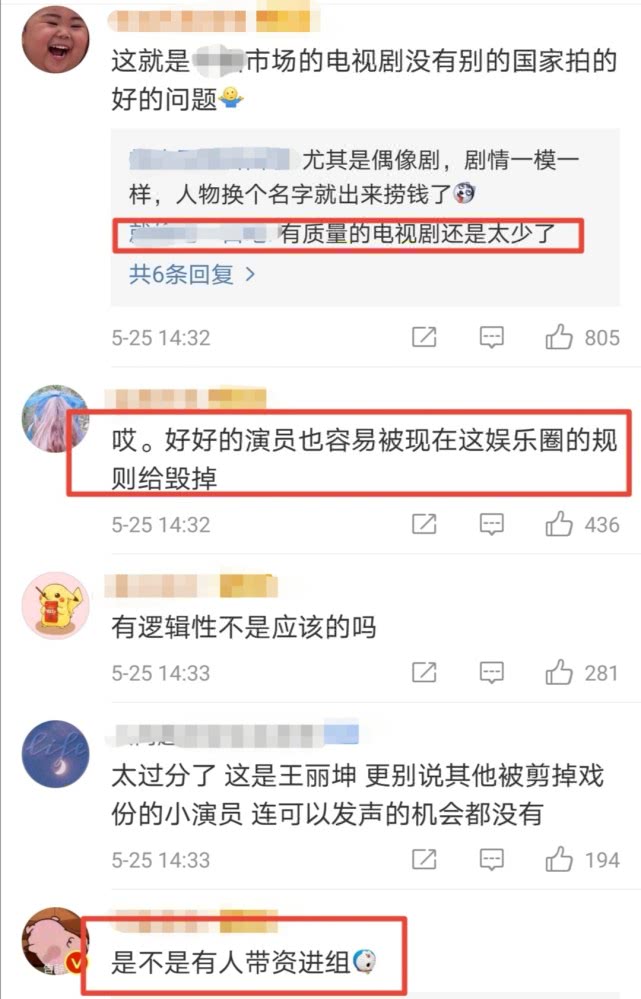Open the 'life' moon avatar profile
Viewport: 641px width, 999px height.
click(x=55, y=754)
